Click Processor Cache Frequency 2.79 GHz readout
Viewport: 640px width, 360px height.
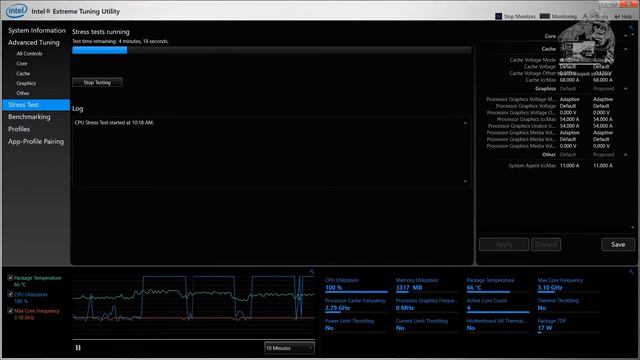coord(356,305)
